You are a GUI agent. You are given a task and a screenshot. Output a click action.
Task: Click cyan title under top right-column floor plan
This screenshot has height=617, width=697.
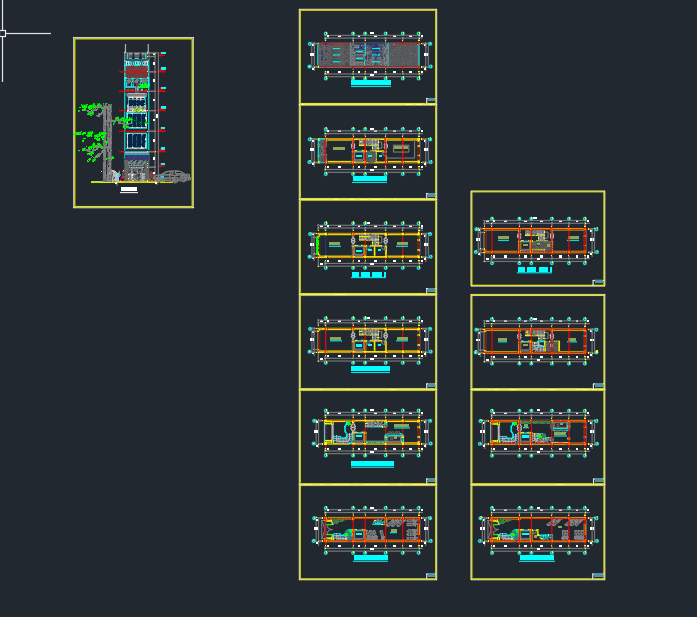(534, 270)
